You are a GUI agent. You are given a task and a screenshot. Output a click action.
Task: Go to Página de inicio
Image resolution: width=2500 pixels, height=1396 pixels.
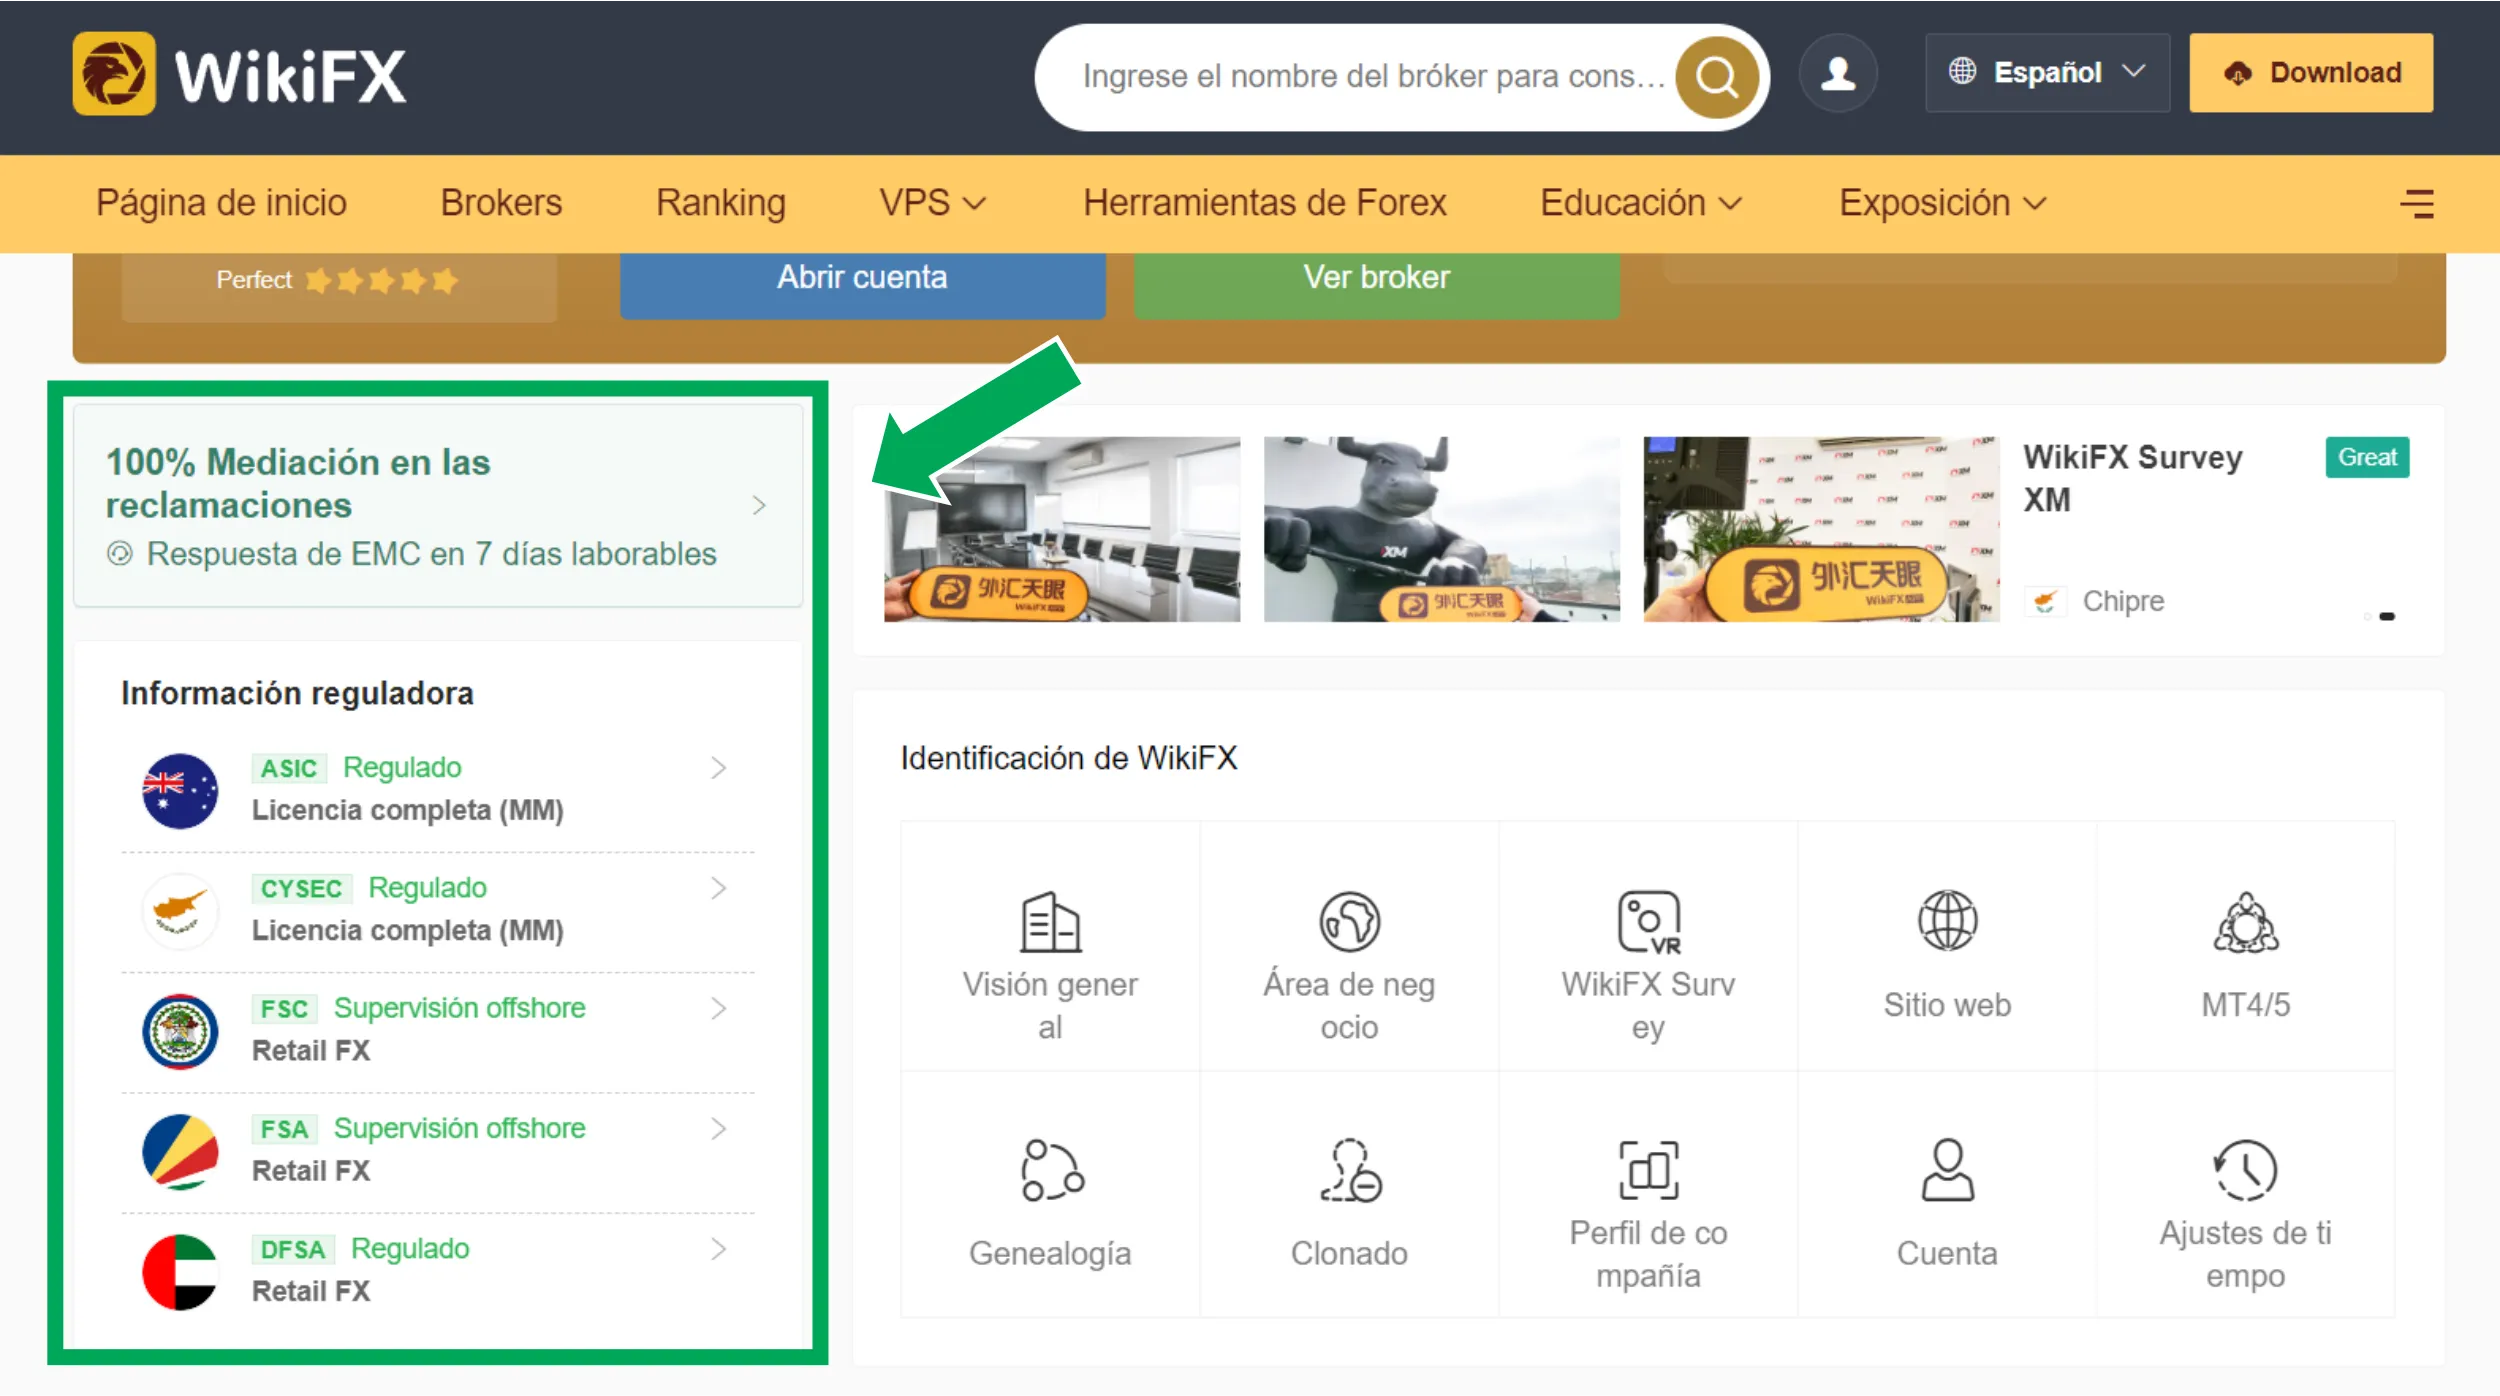pos(221,203)
